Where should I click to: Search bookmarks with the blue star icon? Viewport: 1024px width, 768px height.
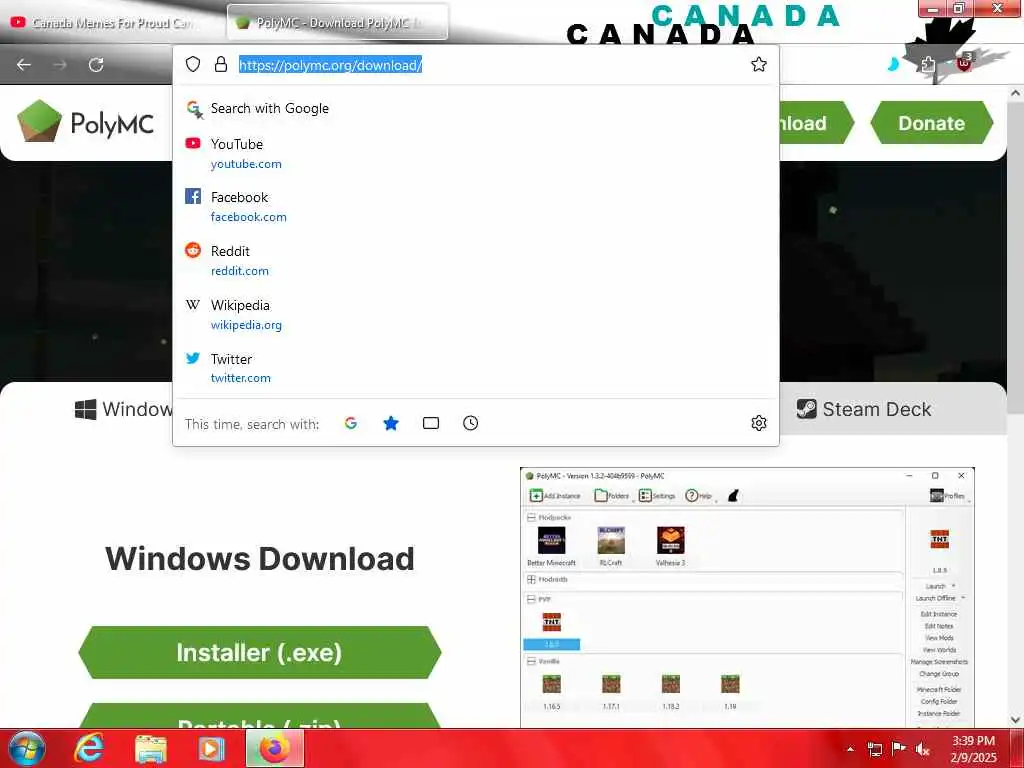click(x=391, y=423)
